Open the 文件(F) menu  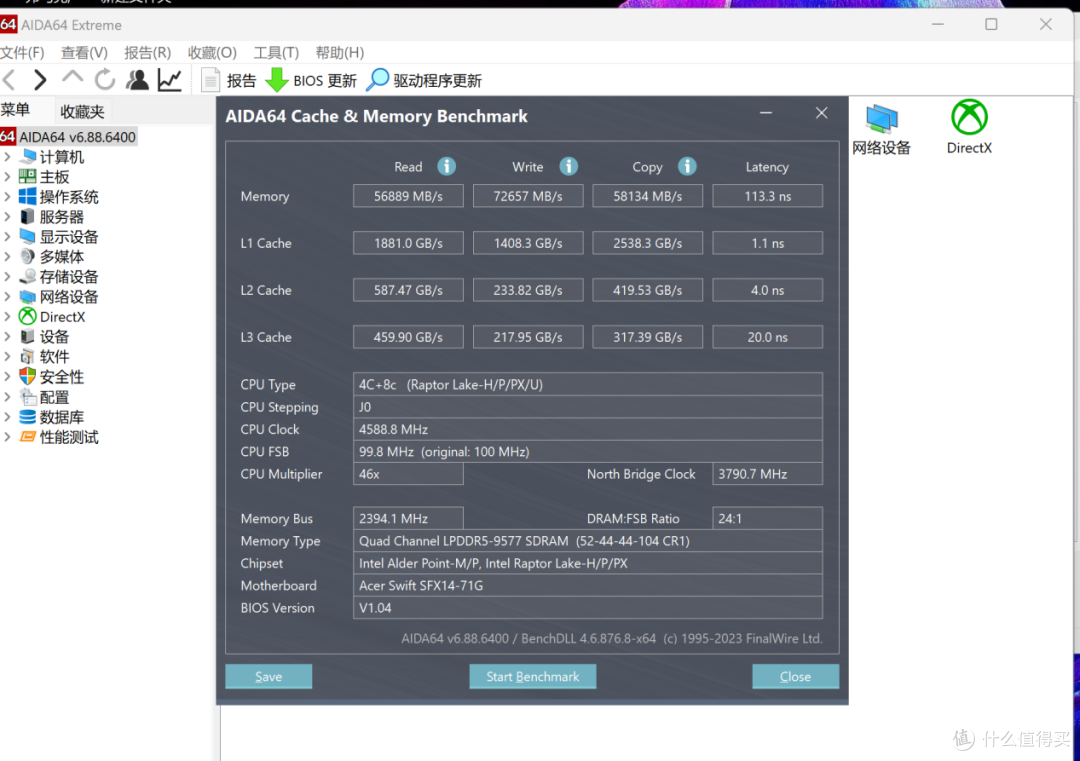[x=22, y=53]
